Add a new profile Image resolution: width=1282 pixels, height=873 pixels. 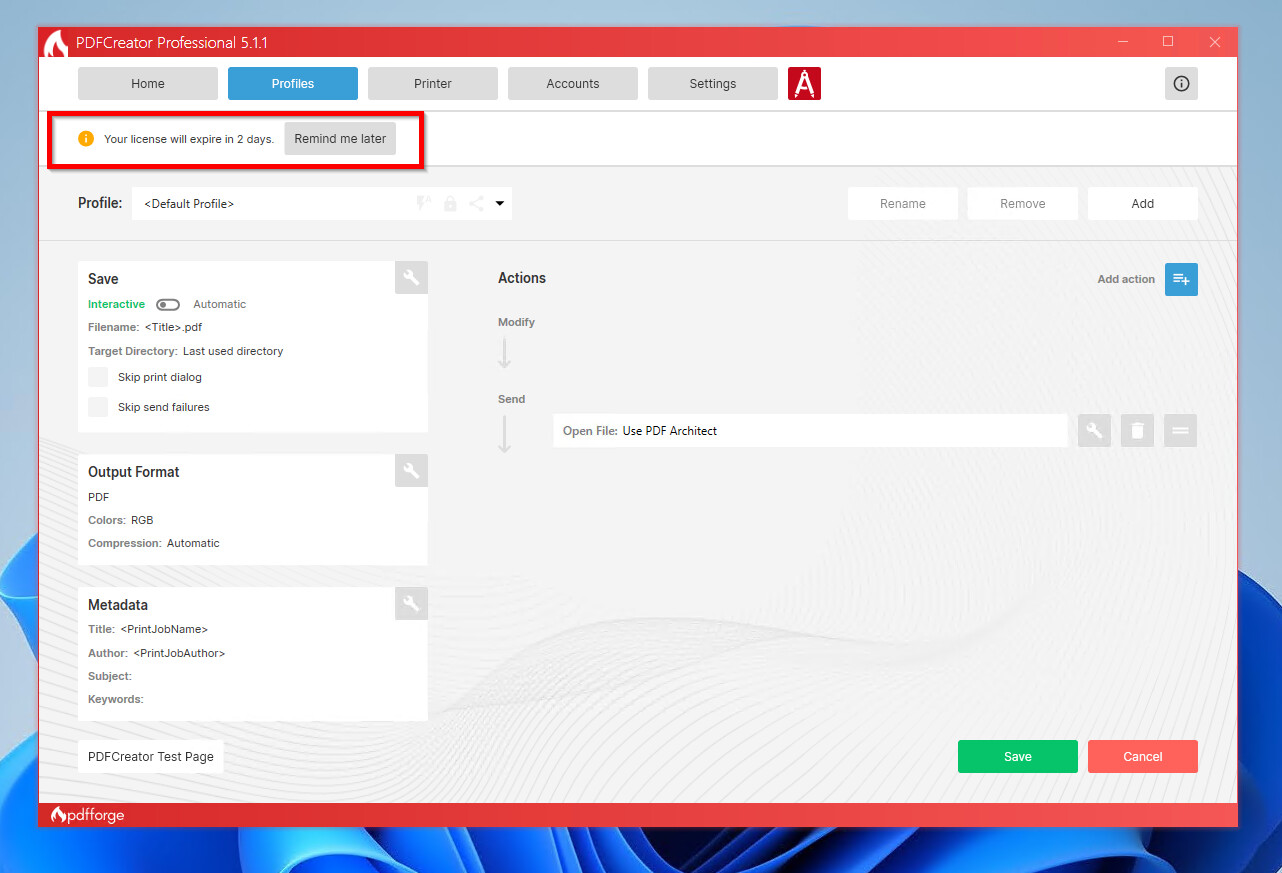1143,204
